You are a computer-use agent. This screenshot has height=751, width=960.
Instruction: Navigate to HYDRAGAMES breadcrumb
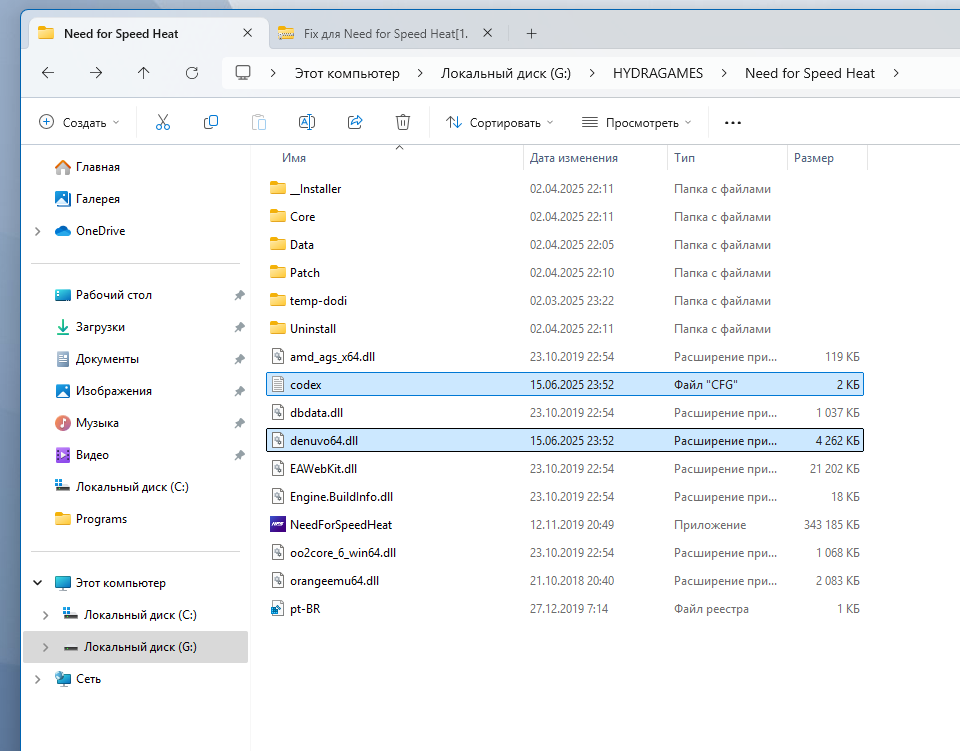point(658,73)
